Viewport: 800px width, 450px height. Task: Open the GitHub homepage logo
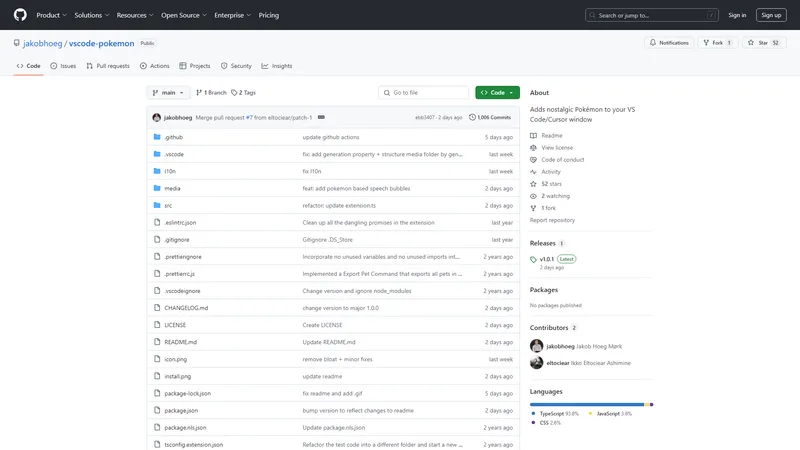click(20, 15)
